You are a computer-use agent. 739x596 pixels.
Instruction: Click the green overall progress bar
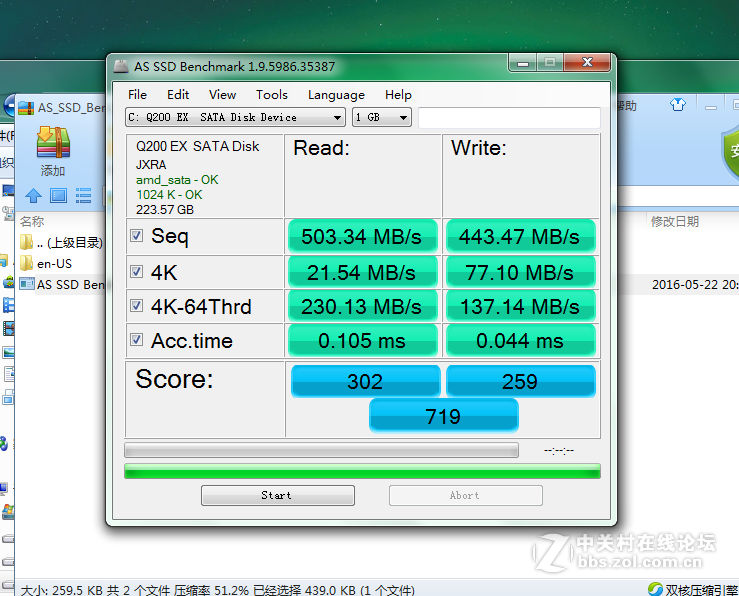click(x=362, y=471)
